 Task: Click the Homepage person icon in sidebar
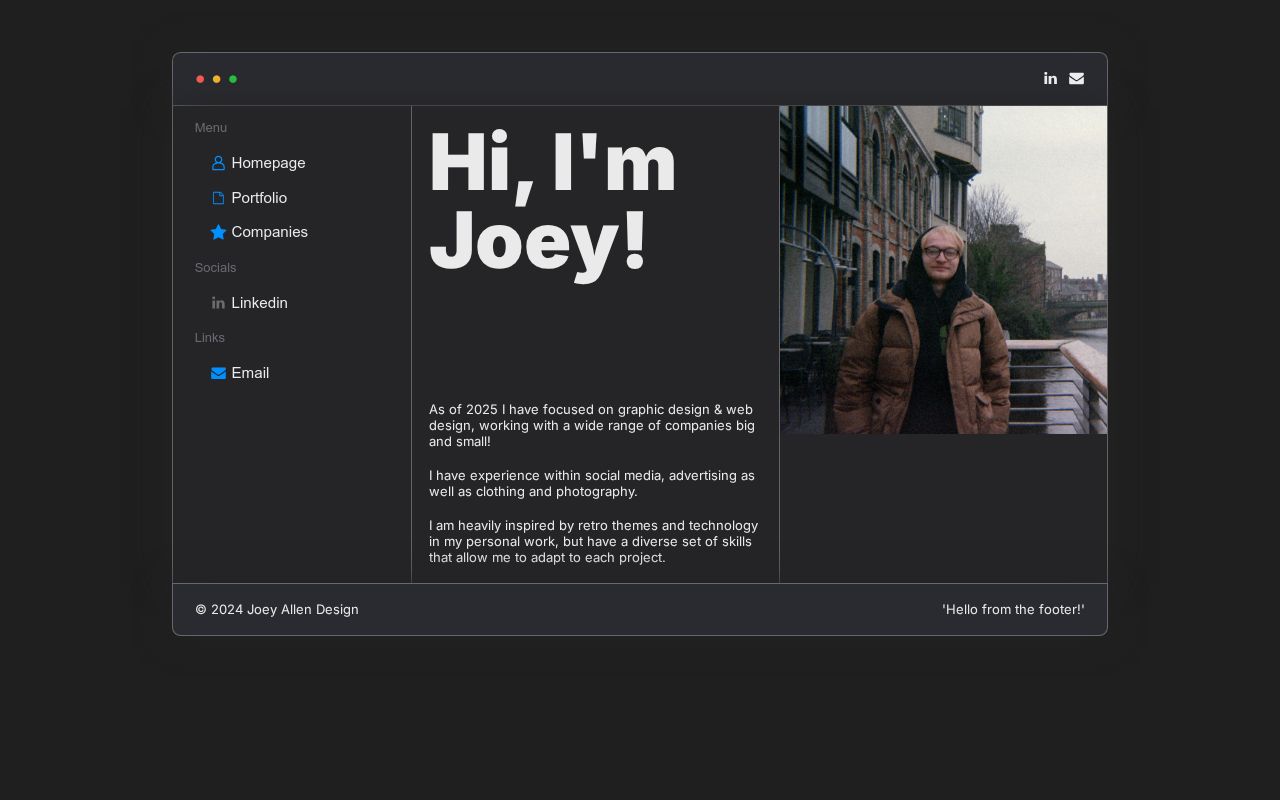tap(219, 163)
